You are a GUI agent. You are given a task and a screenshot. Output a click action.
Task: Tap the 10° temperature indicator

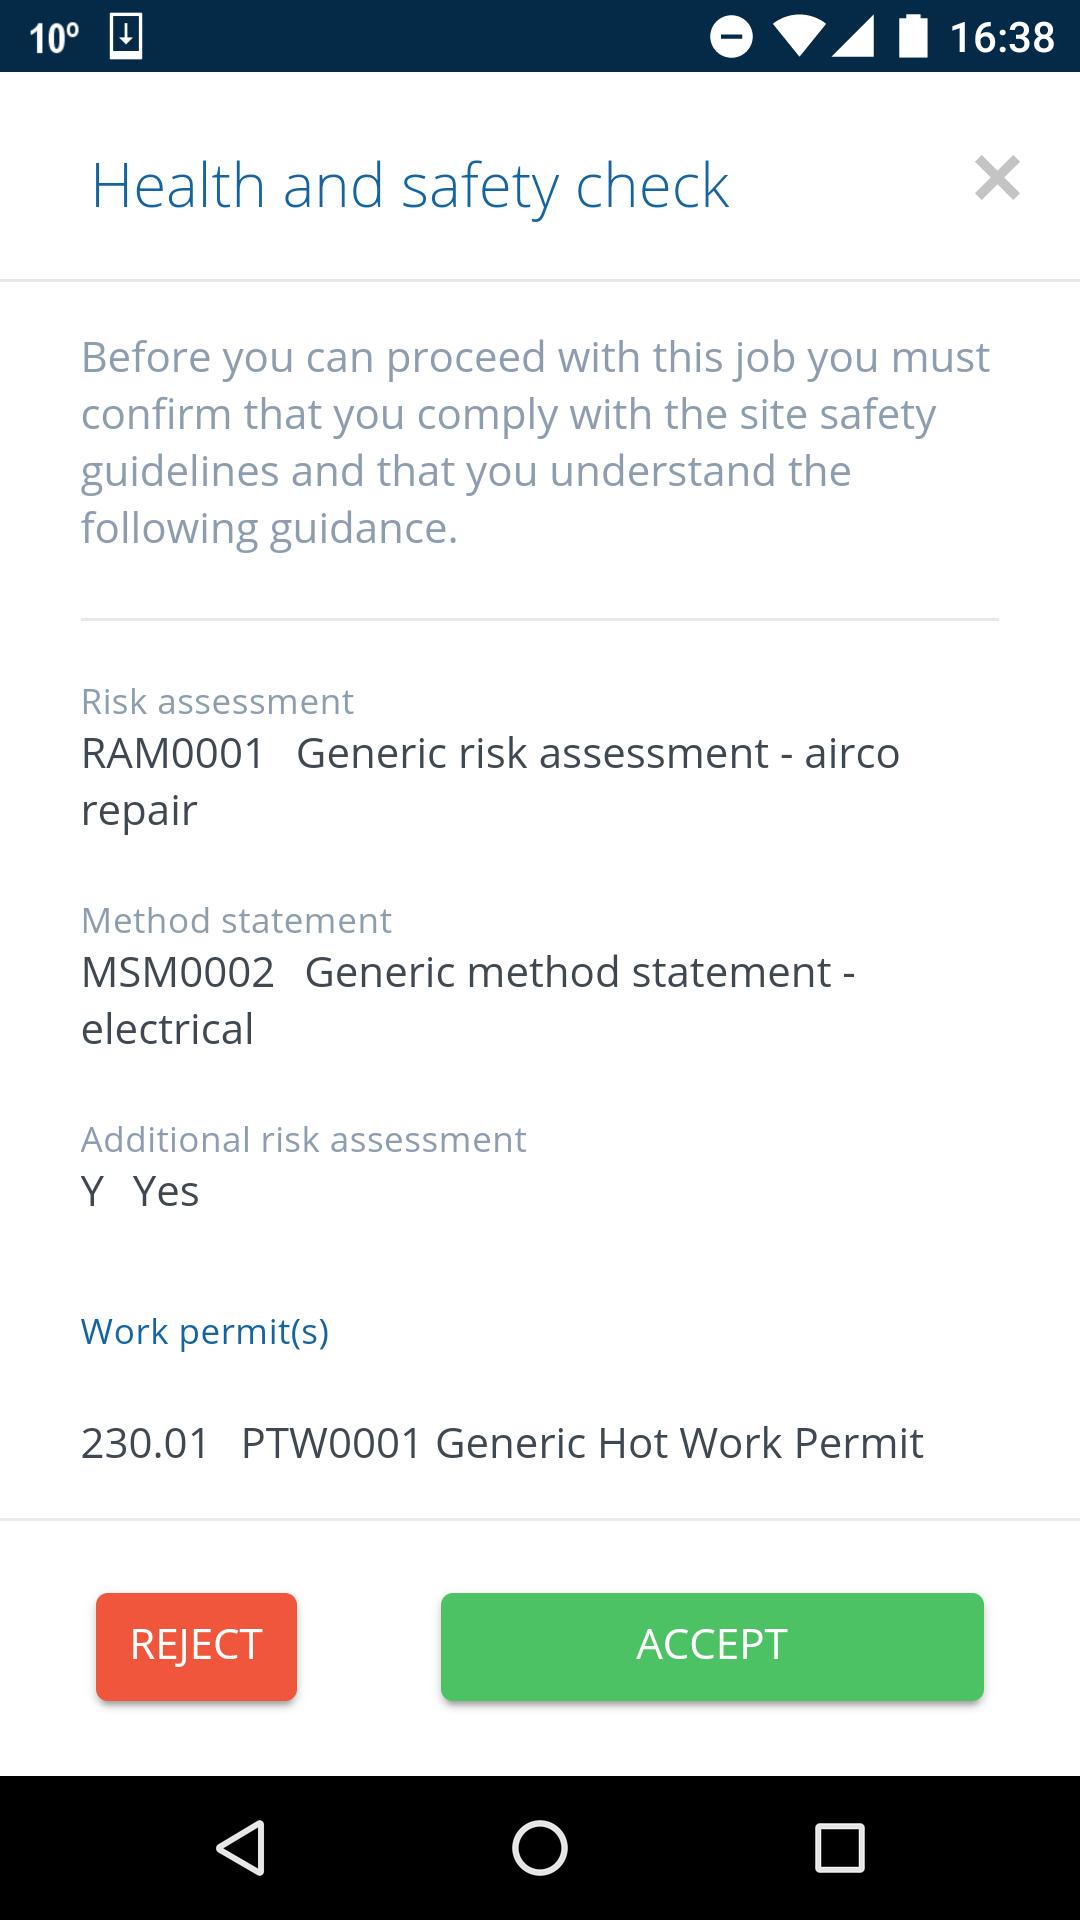coord(54,38)
